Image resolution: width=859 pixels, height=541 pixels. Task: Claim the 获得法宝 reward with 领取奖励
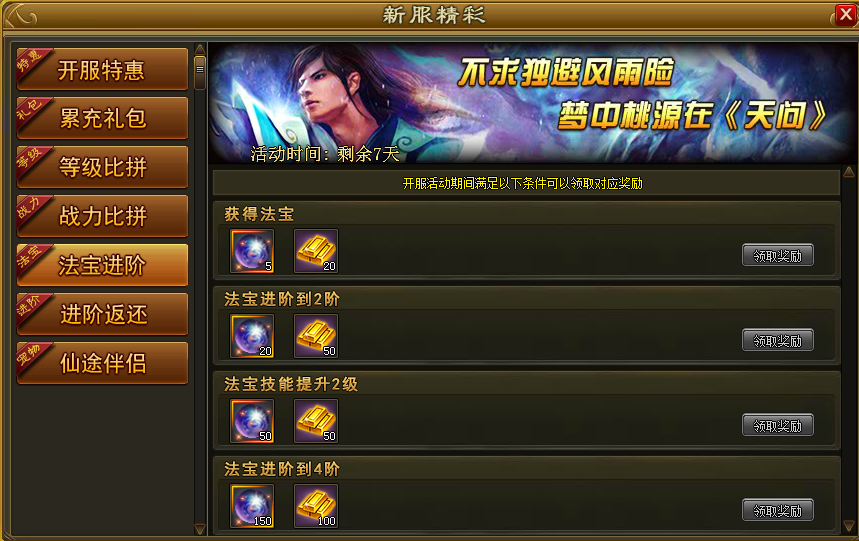click(778, 256)
